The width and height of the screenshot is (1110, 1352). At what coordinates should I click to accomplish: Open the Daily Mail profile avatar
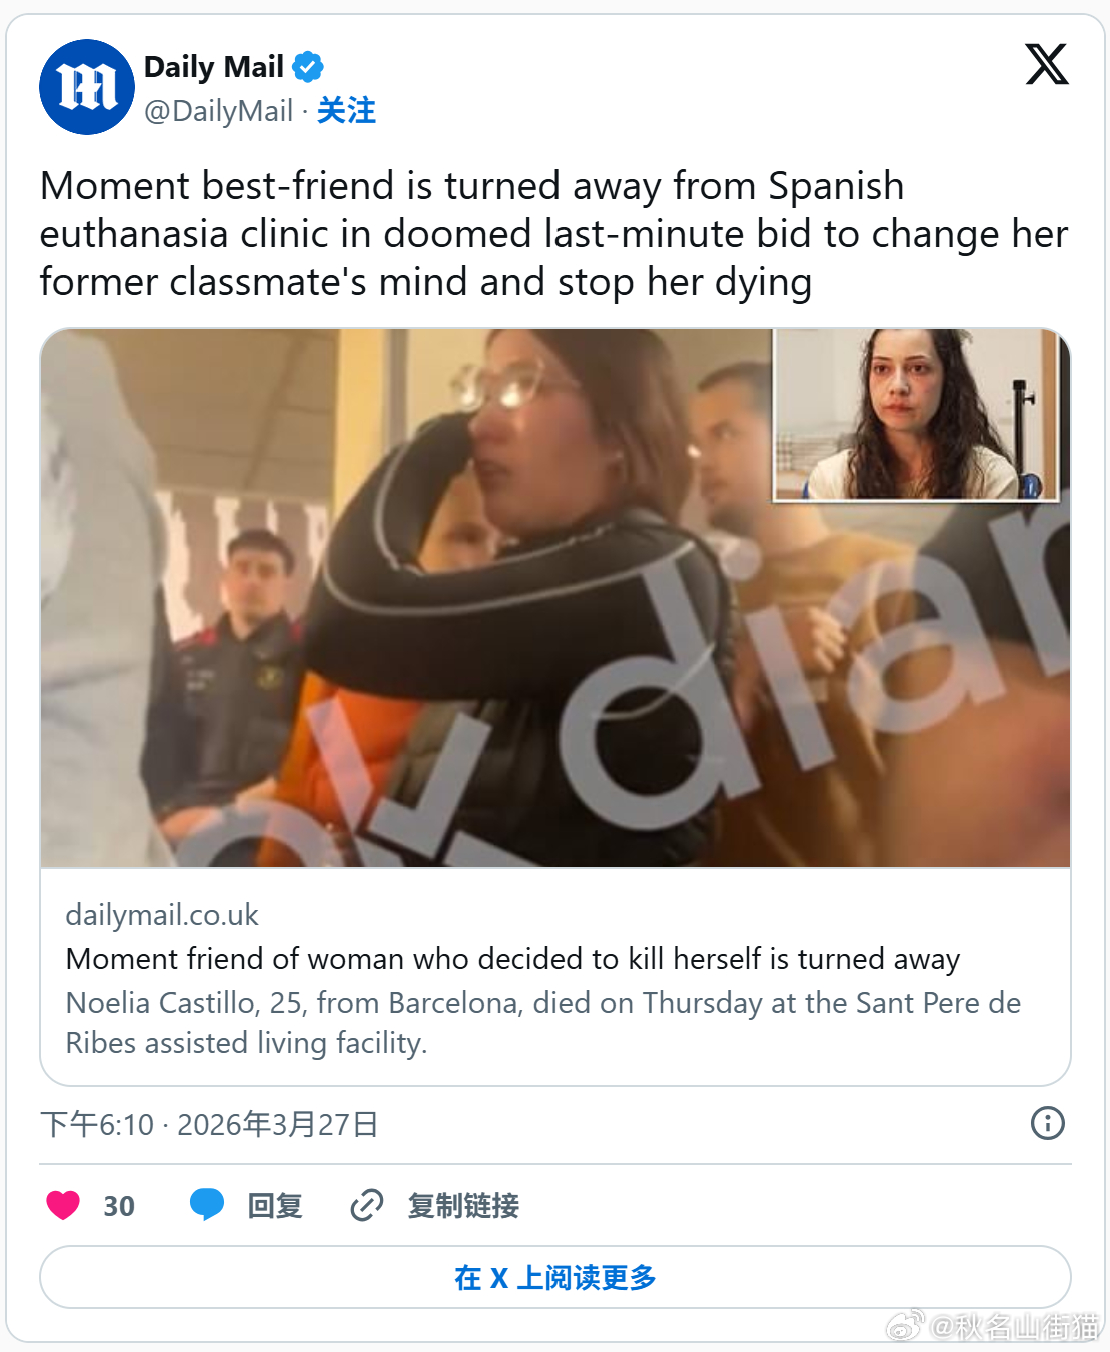tap(87, 87)
